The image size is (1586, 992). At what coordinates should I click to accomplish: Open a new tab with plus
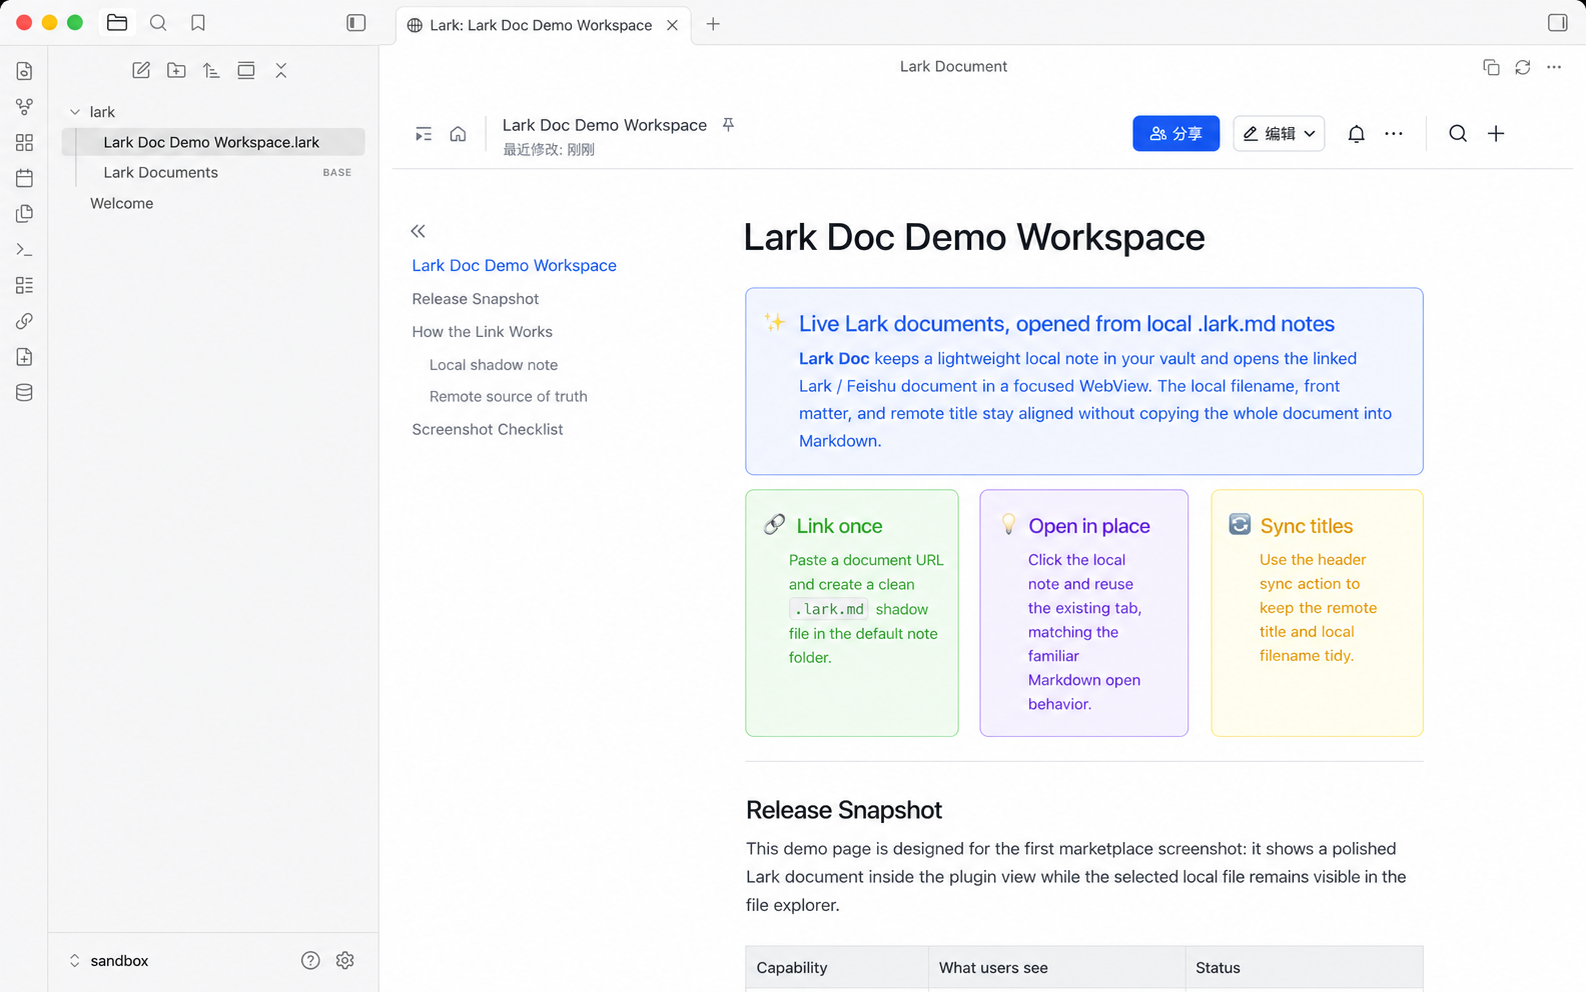click(713, 24)
